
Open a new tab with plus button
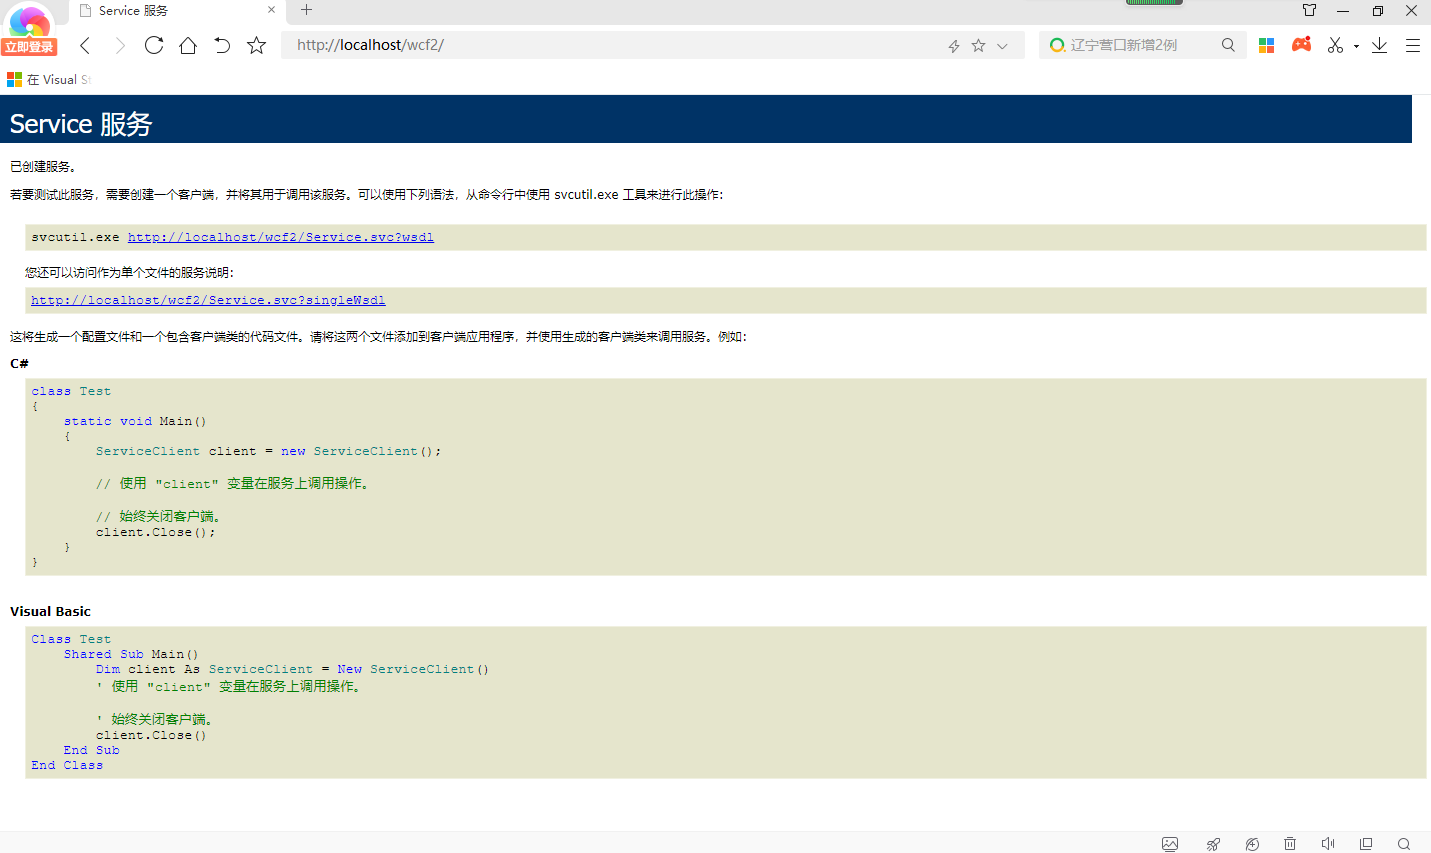point(307,10)
